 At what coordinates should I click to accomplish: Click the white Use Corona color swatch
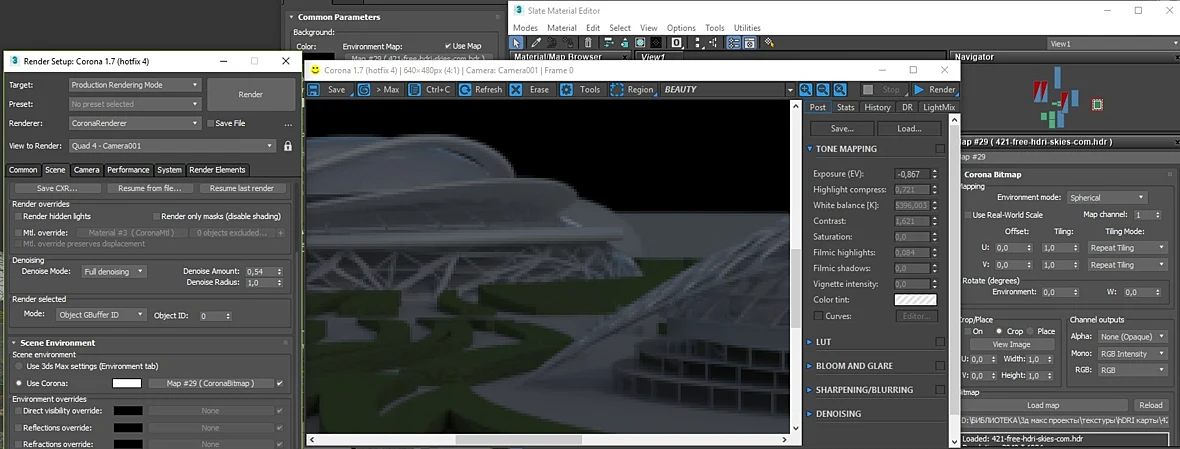tap(127, 384)
